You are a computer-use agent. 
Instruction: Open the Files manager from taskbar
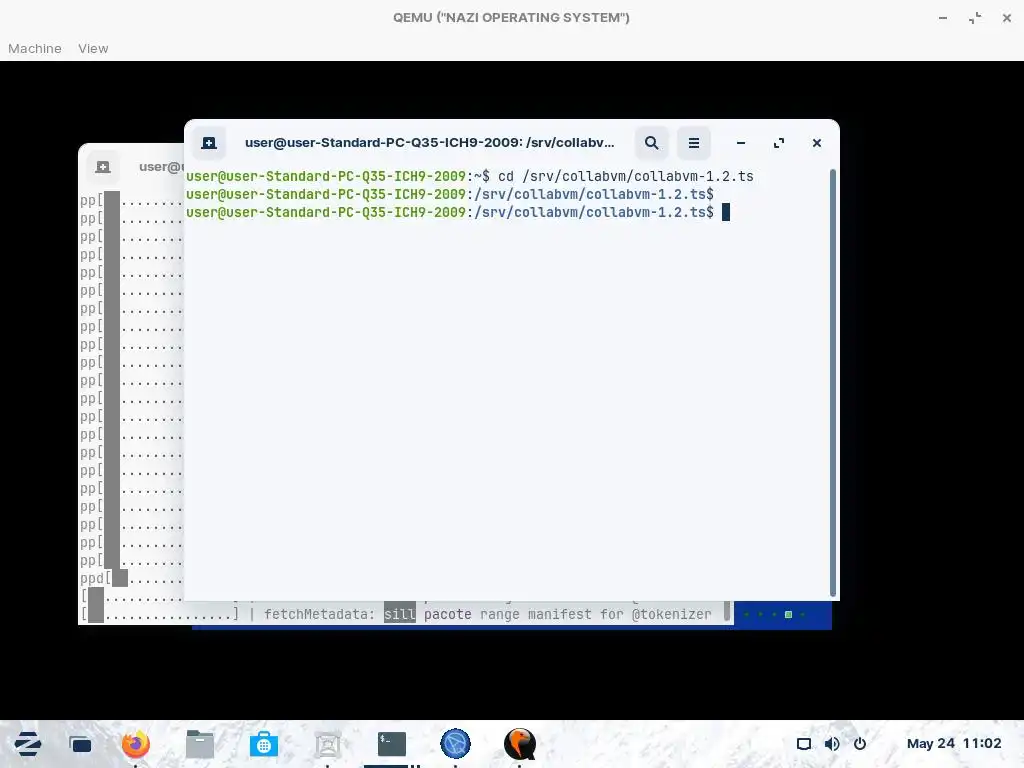pos(200,744)
